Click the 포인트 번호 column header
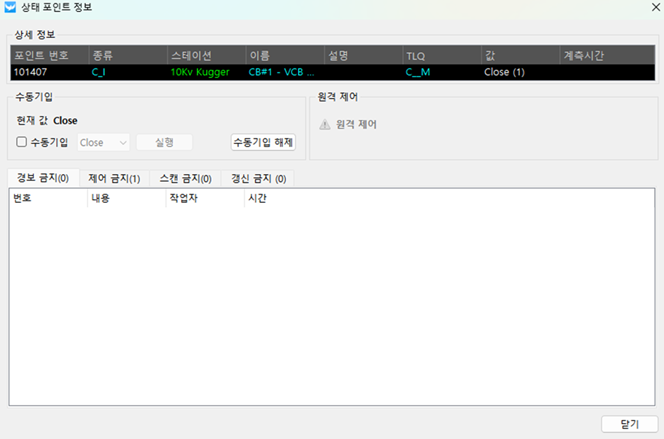Viewport: 664px width, 439px height. pos(48,56)
